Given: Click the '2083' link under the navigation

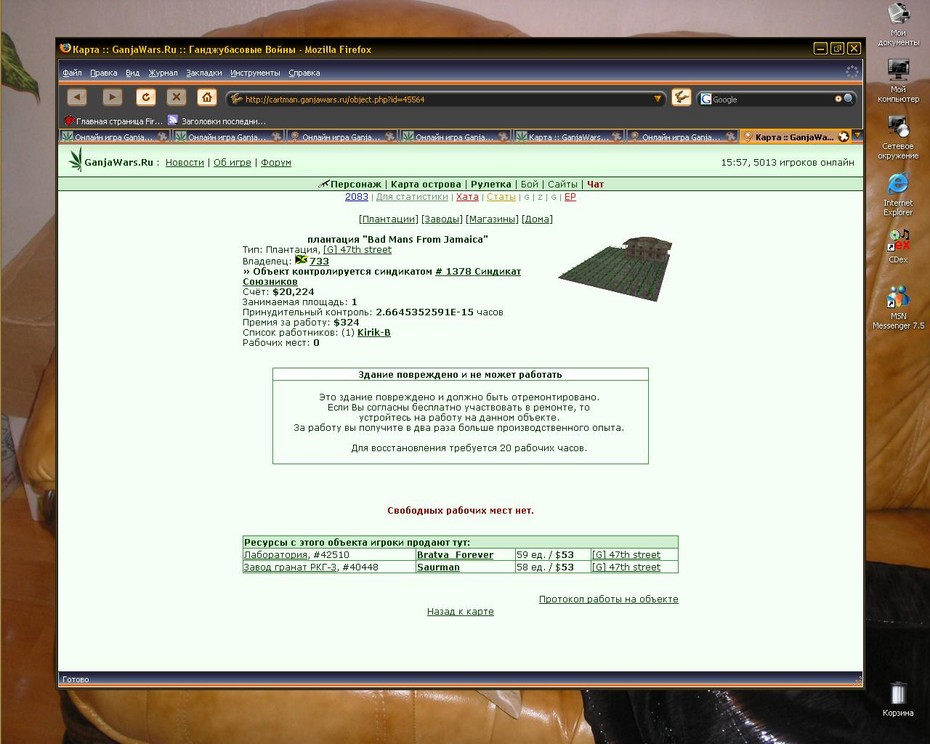Looking at the screenshot, I should pyautogui.click(x=356, y=196).
